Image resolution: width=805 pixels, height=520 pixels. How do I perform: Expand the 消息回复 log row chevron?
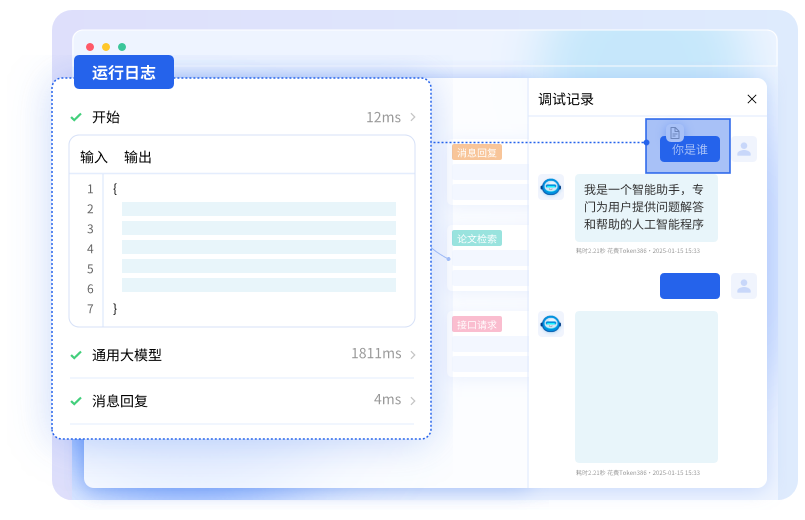tap(413, 400)
